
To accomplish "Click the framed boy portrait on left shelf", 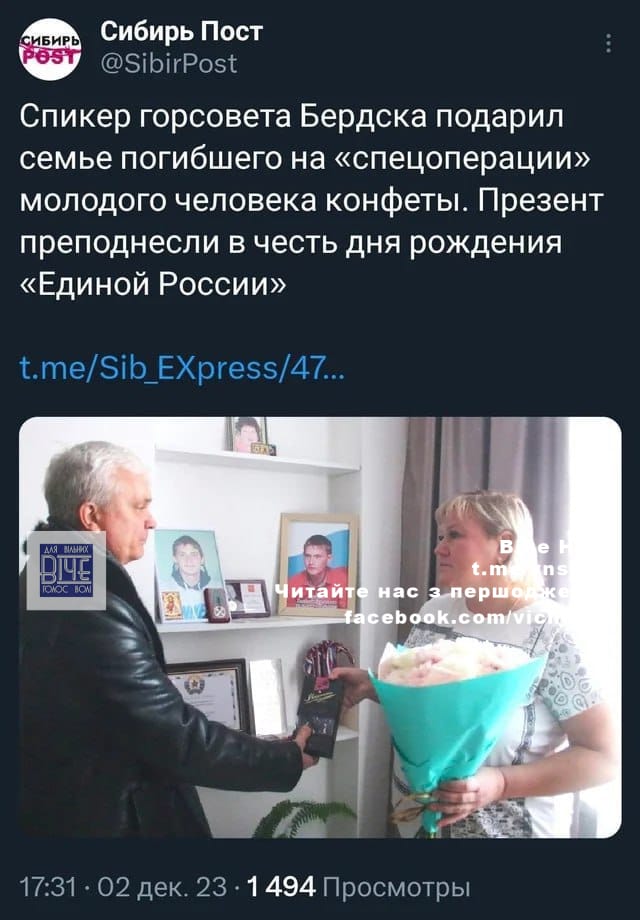I will 188,574.
